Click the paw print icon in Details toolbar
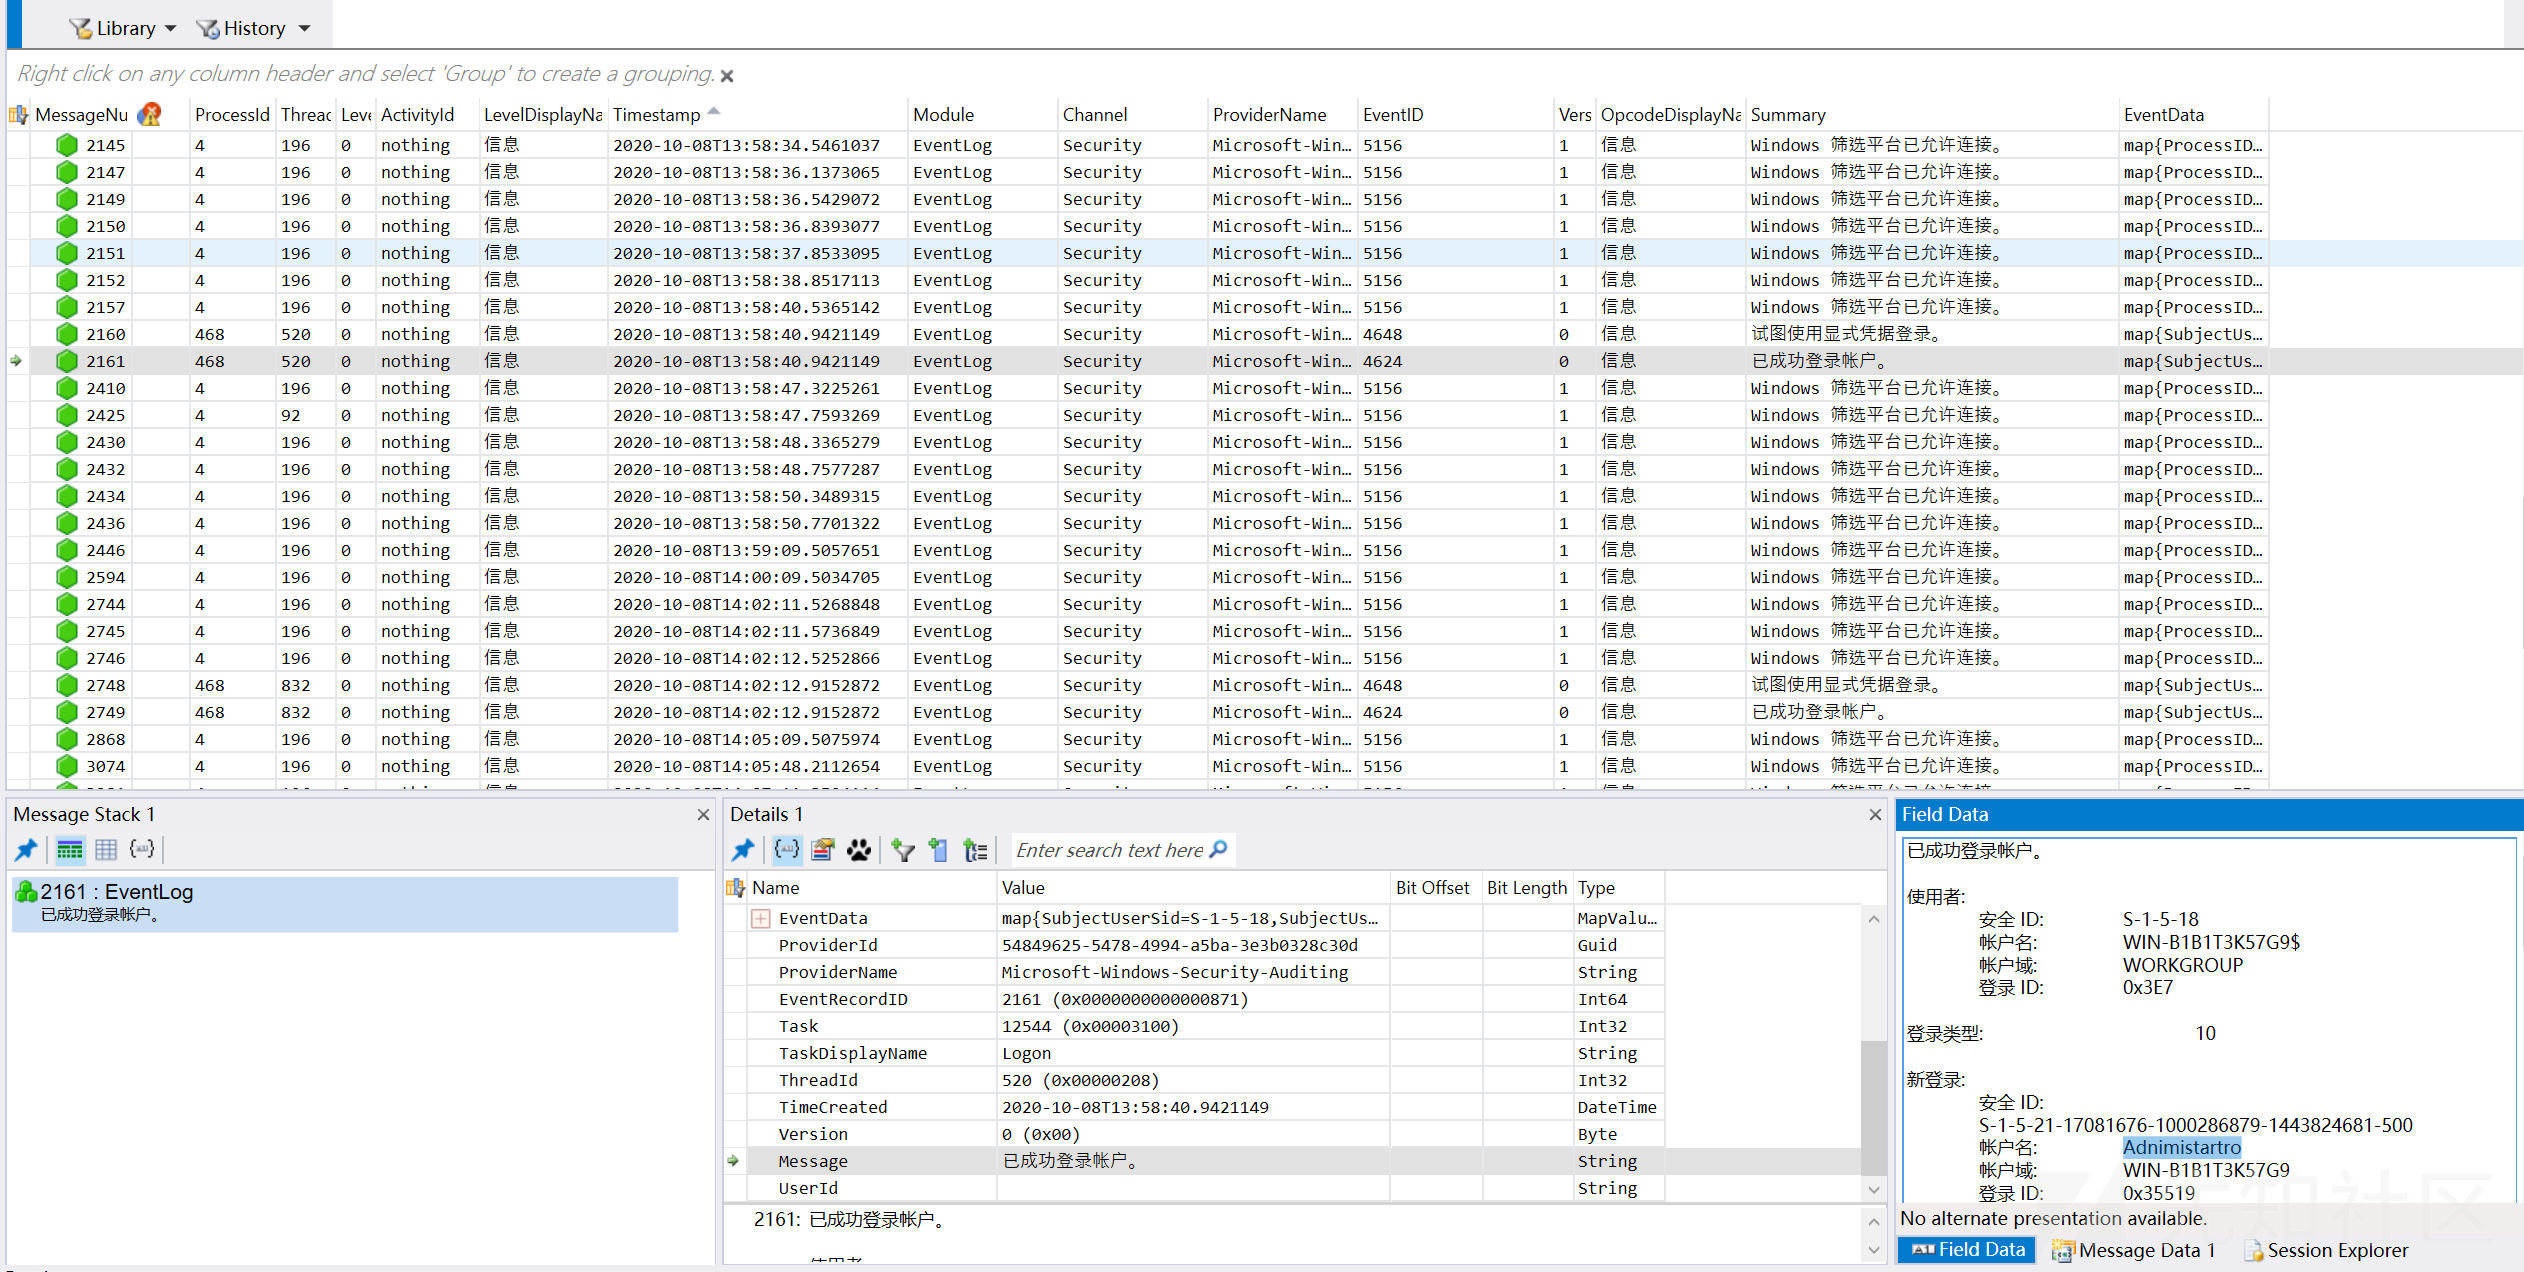This screenshot has height=1272, width=2524. coord(859,850)
